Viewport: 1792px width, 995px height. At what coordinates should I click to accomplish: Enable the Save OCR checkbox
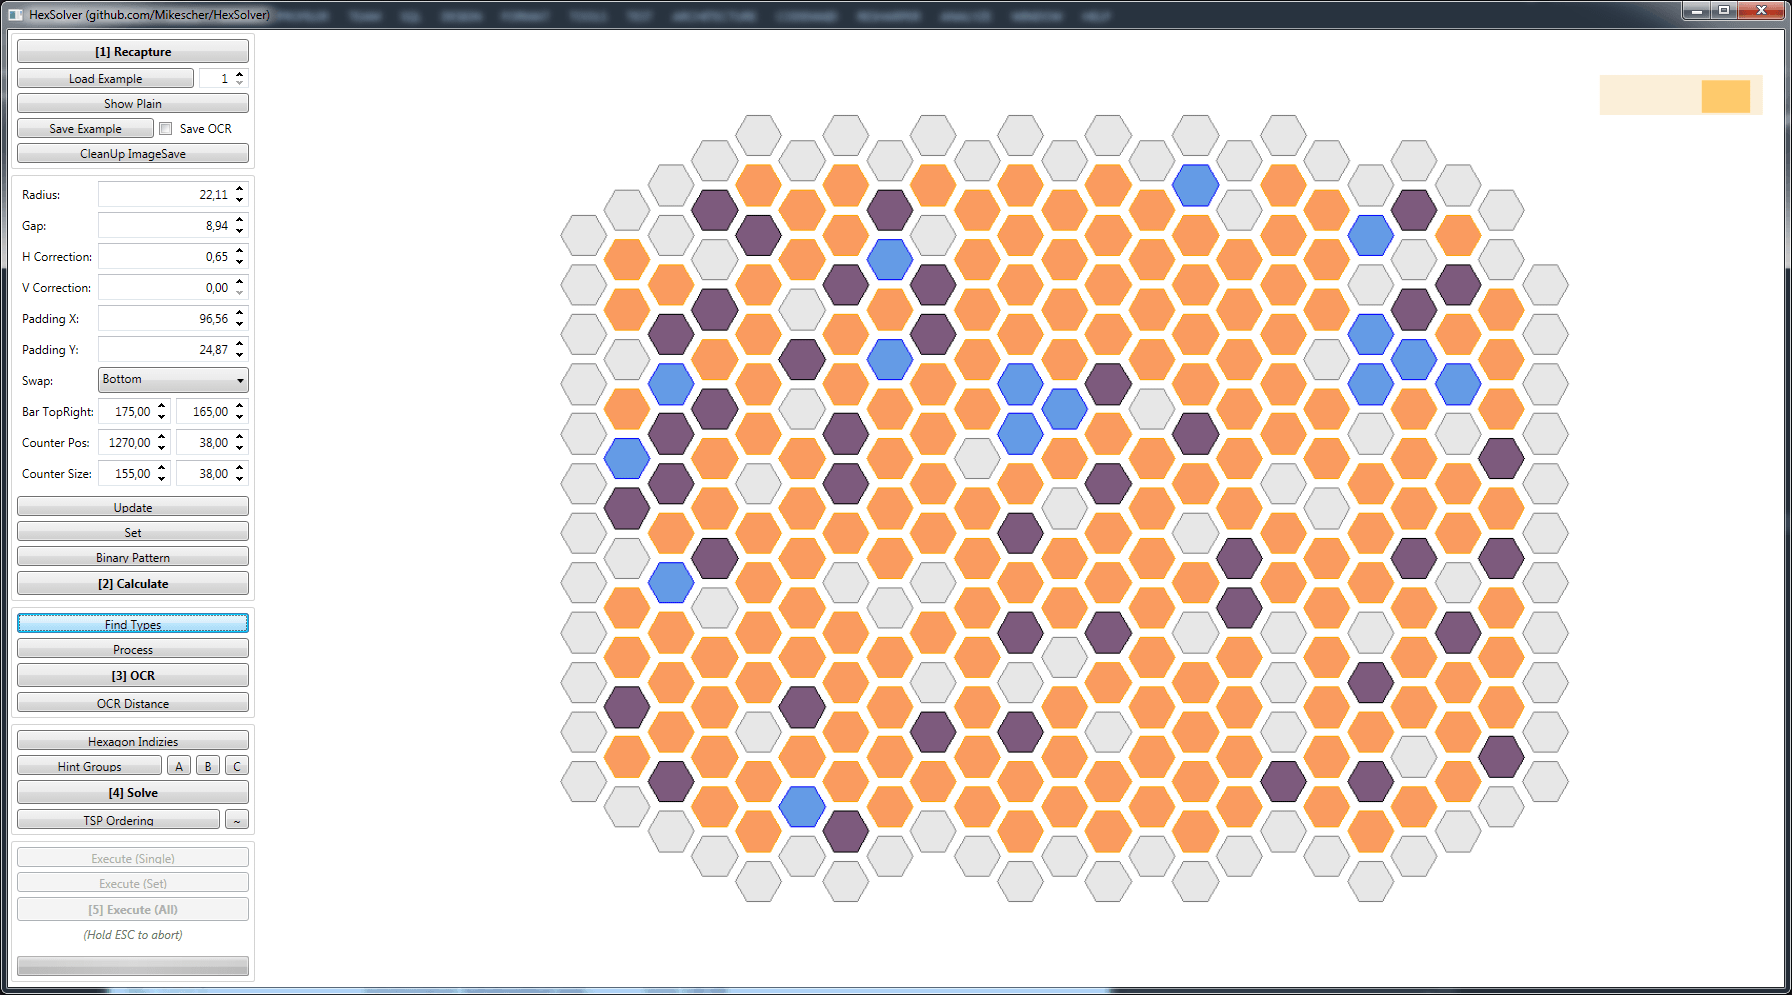click(x=166, y=129)
